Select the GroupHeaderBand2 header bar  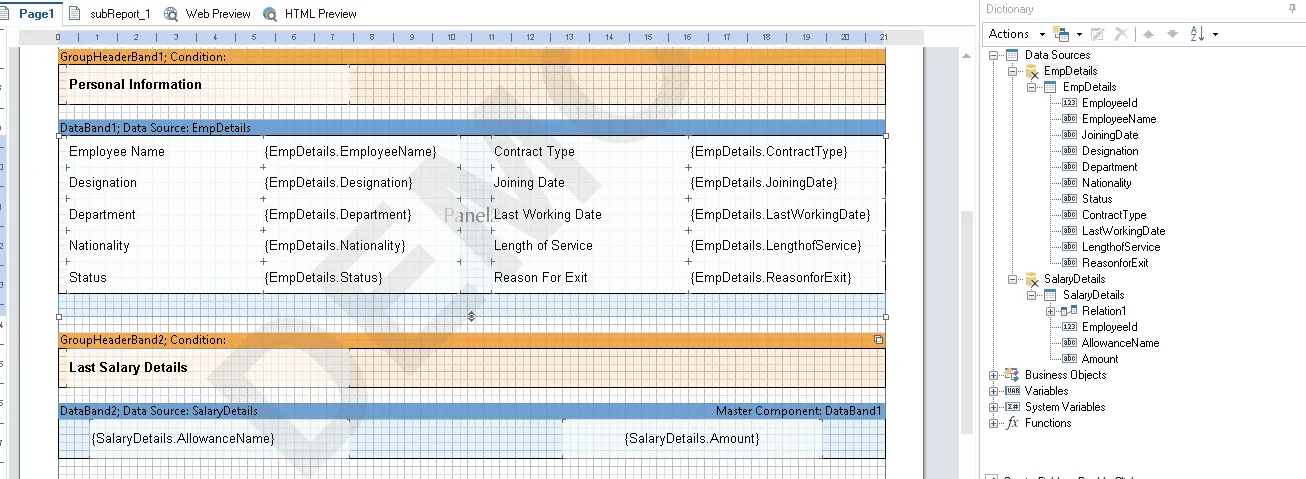tap(472, 340)
